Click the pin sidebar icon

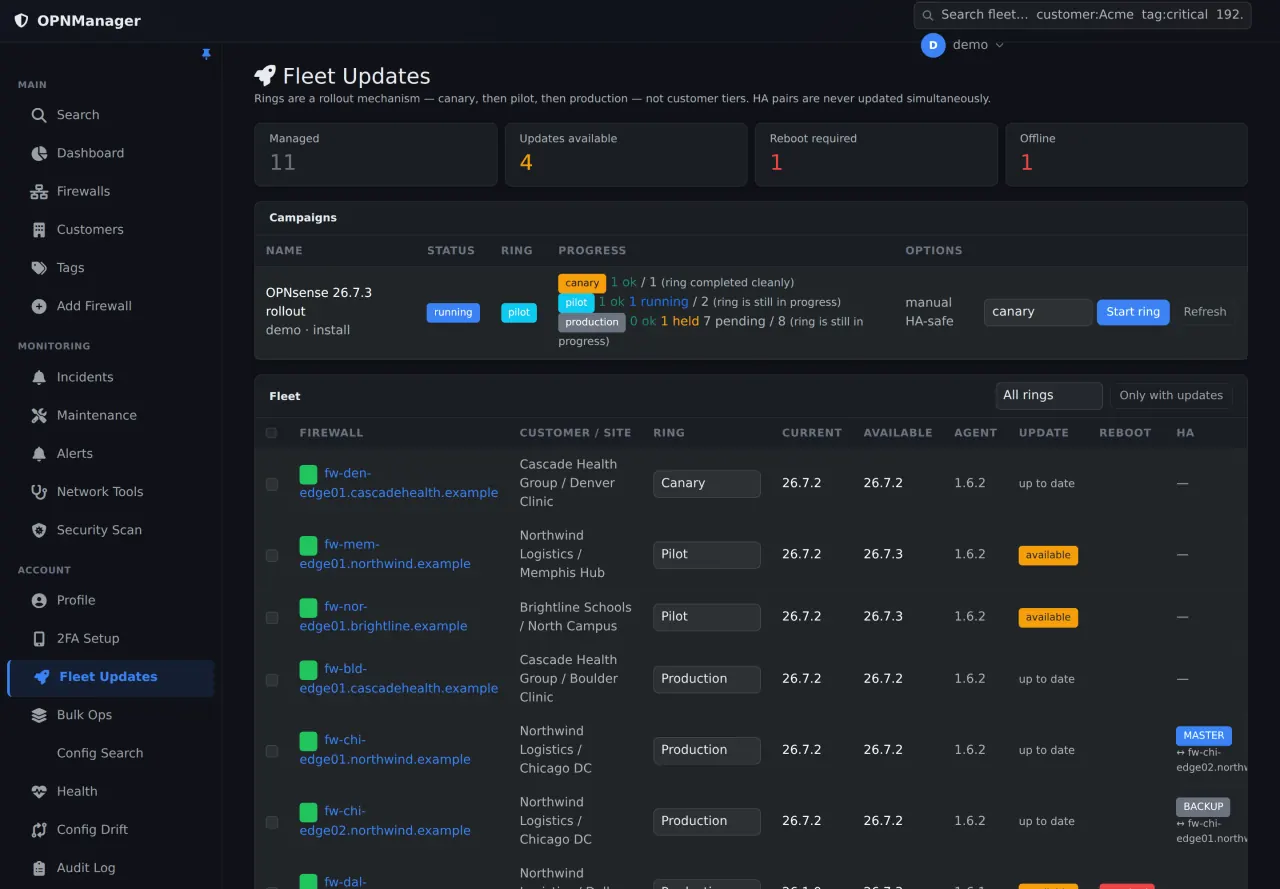coord(206,54)
